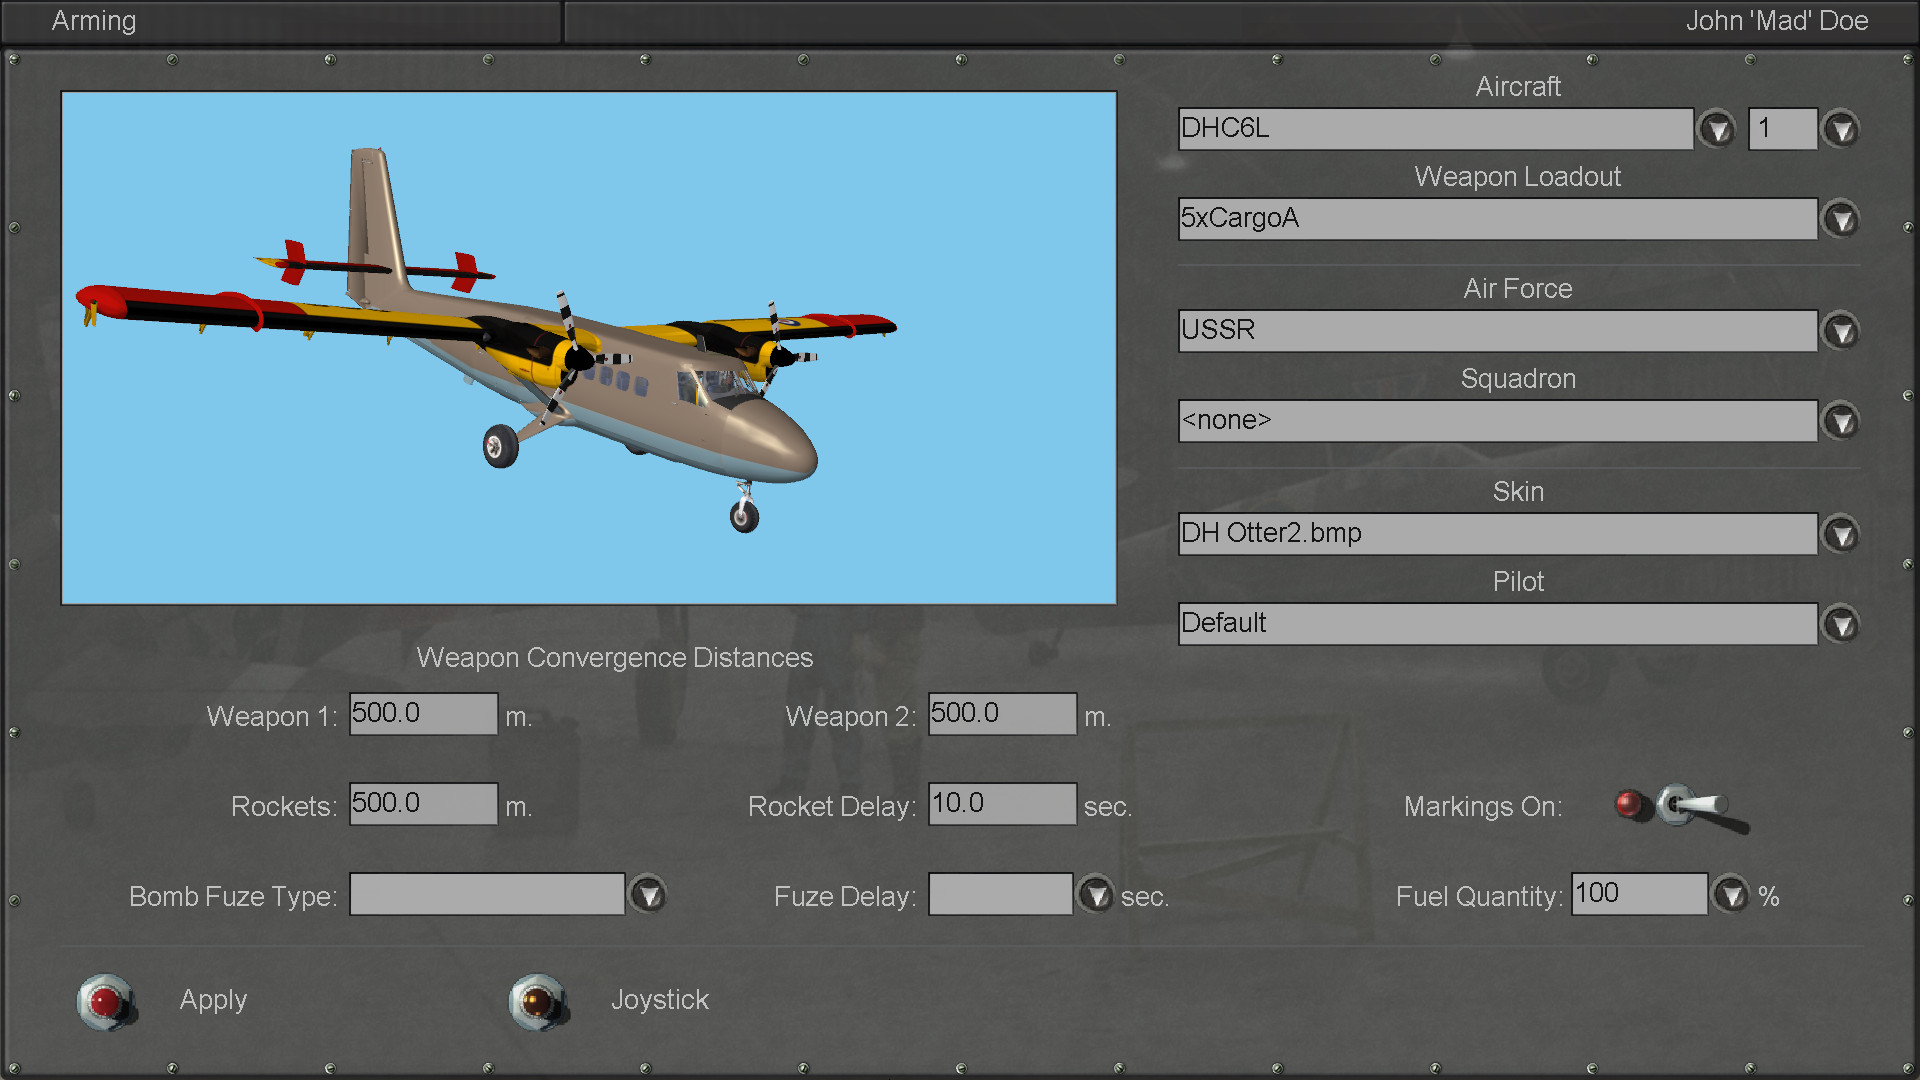
Task: Click the Joystick text label
Action: pos(659,1000)
